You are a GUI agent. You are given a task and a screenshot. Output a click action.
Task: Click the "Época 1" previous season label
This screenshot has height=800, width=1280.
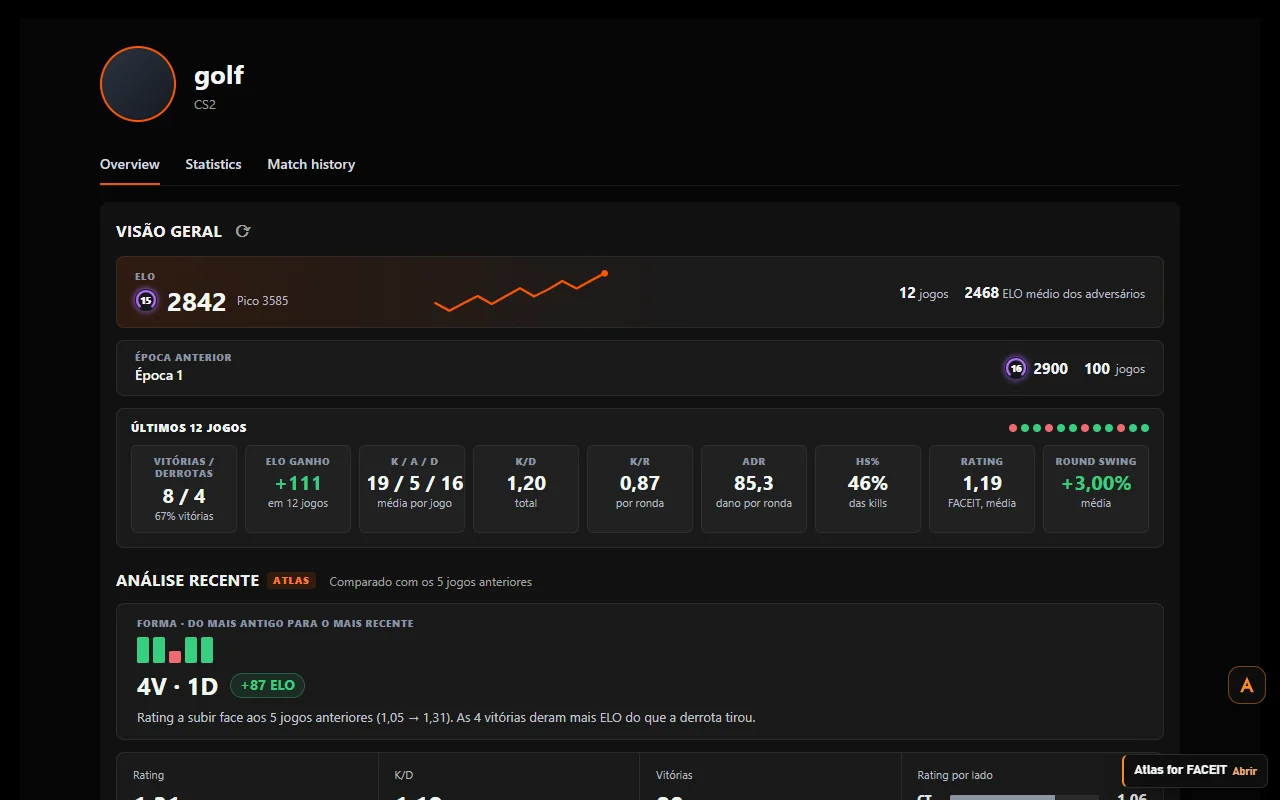[x=159, y=376]
